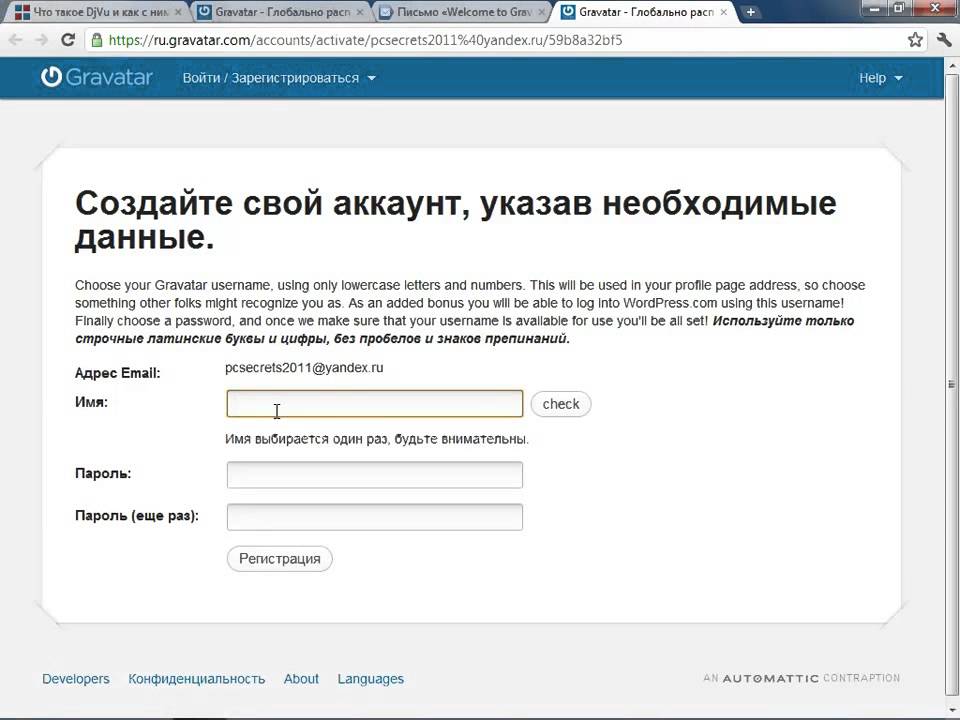Focus the Пароль password field
This screenshot has height=720, width=960.
375,474
